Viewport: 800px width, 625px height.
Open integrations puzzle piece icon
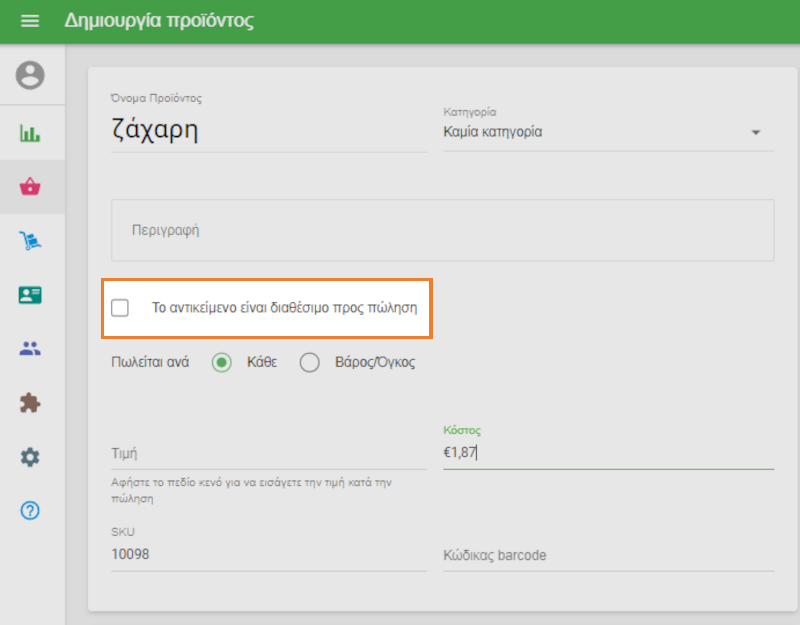tap(31, 403)
